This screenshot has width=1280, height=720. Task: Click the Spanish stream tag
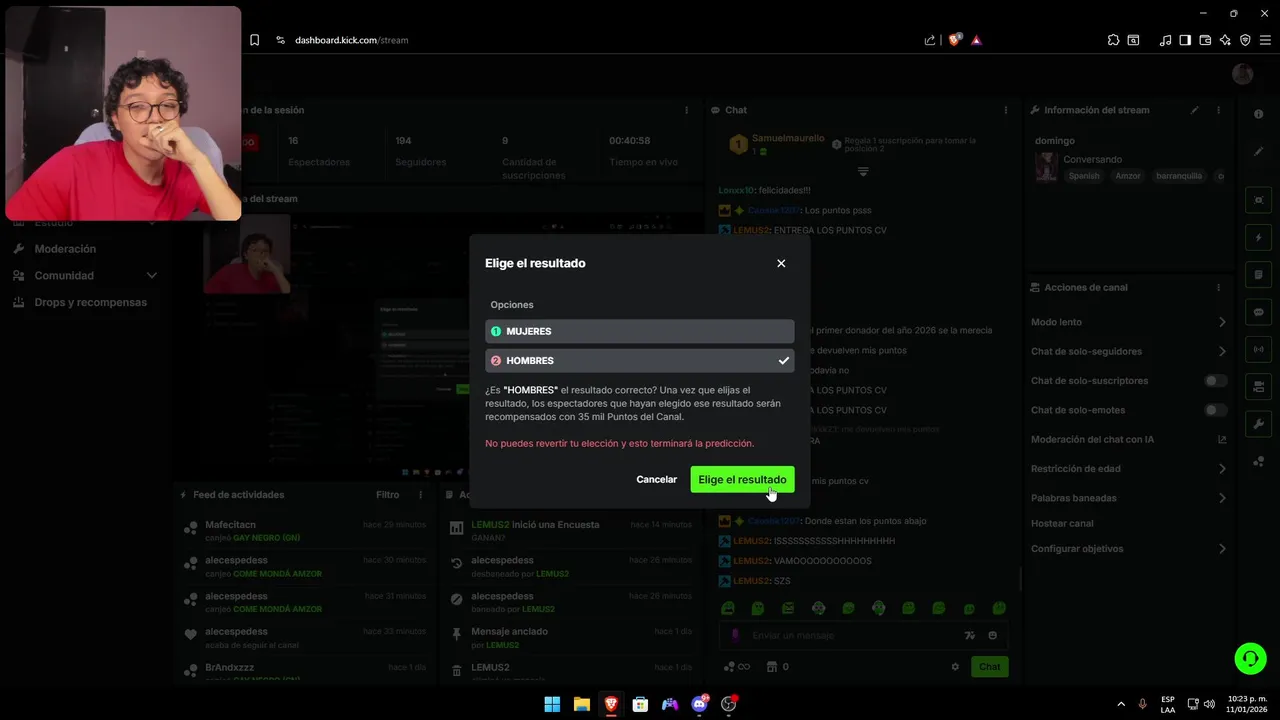point(1084,176)
